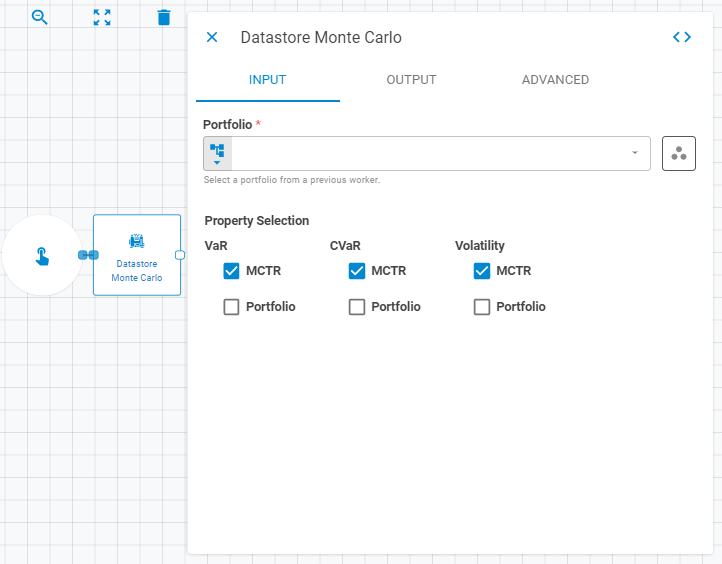Switch to the OUTPUT tab
This screenshot has width=722, height=564.
pyautogui.click(x=411, y=80)
